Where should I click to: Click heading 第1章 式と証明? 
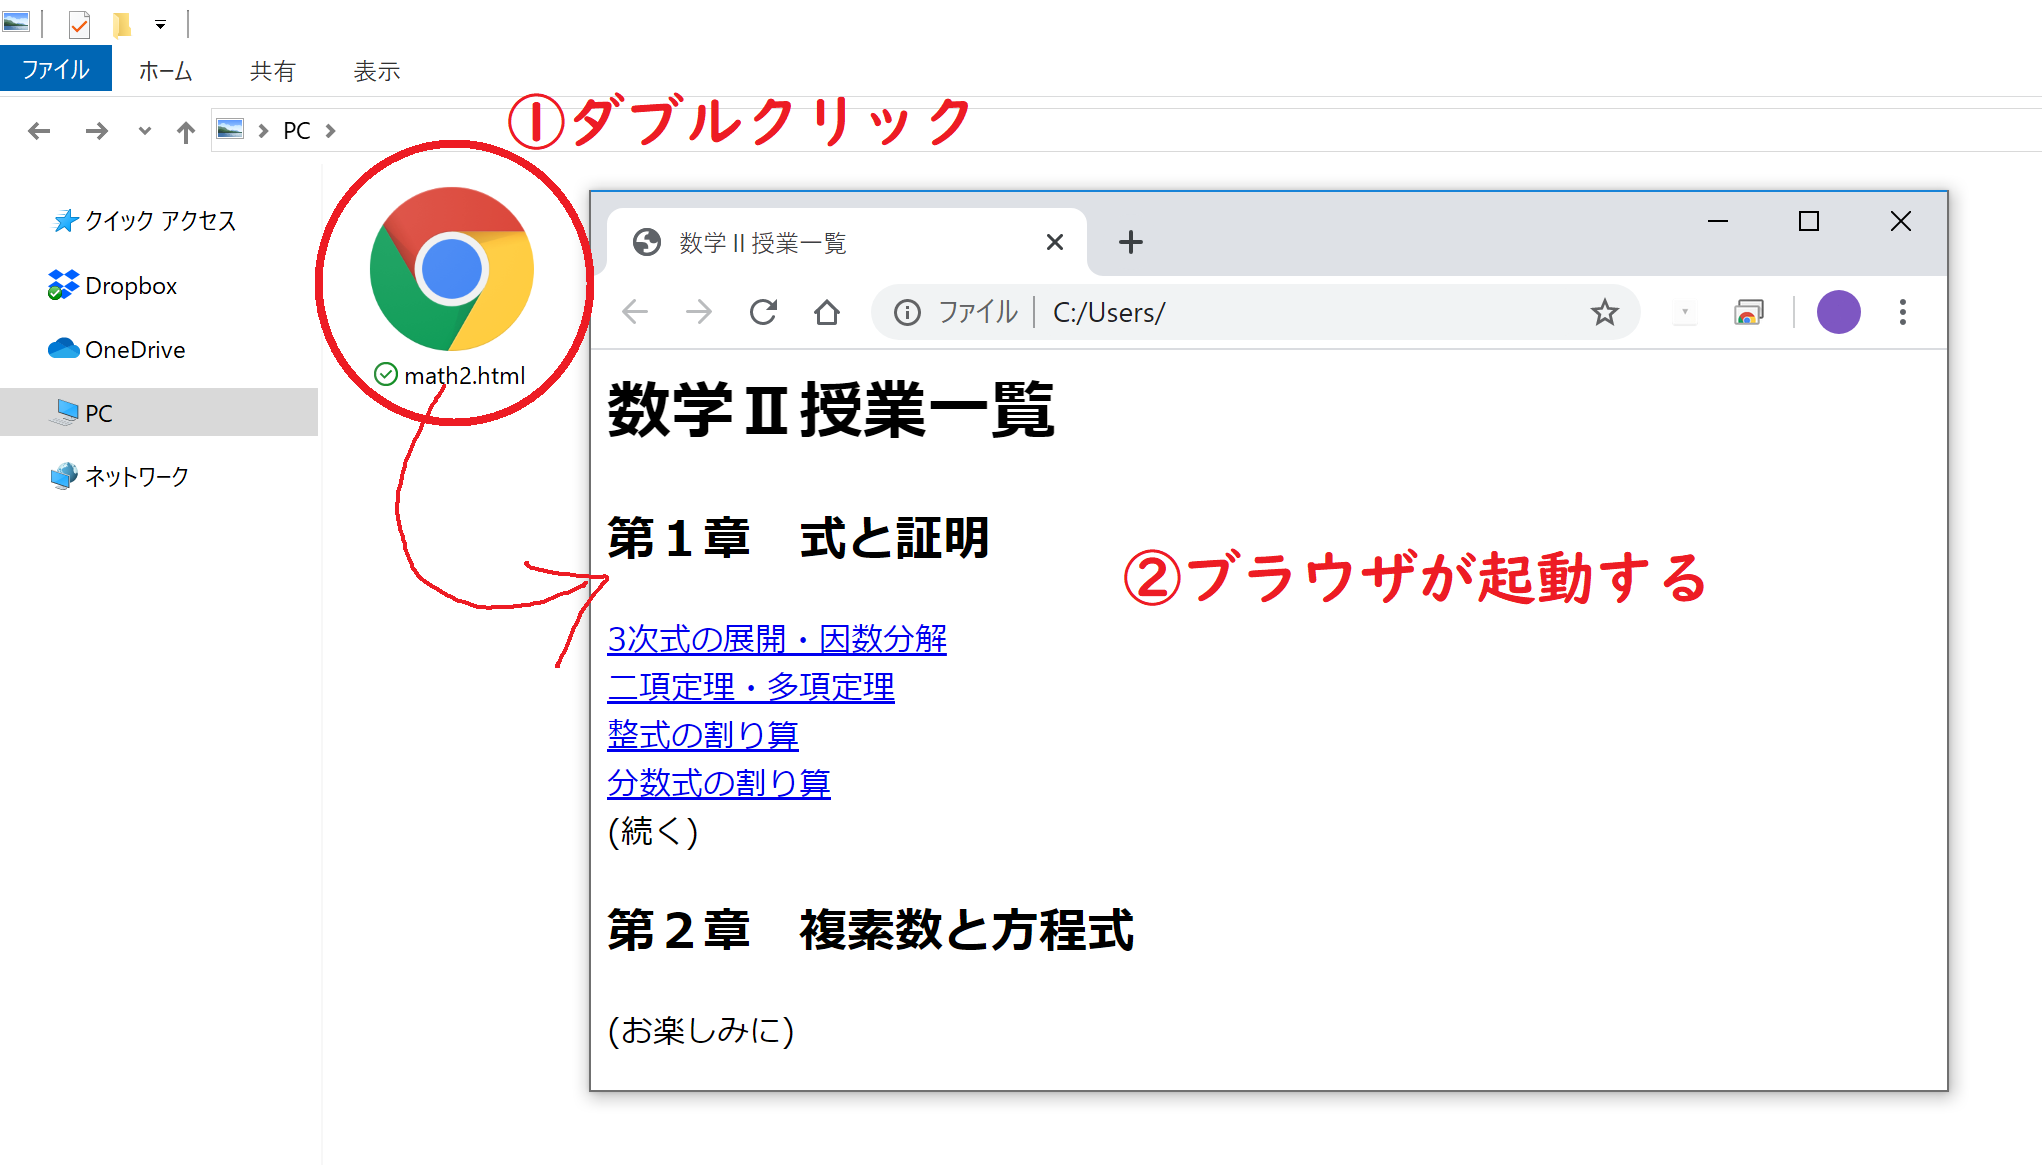tap(798, 538)
